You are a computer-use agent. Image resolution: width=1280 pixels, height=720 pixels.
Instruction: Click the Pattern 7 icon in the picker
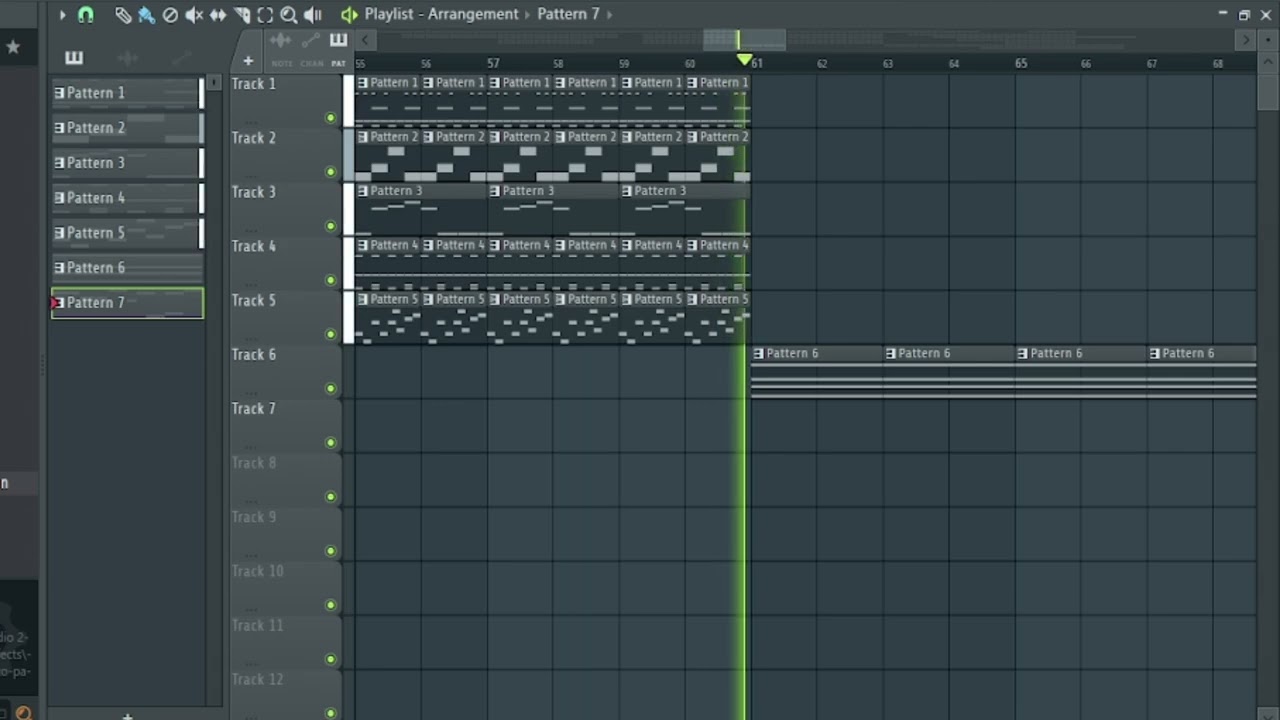(59, 303)
